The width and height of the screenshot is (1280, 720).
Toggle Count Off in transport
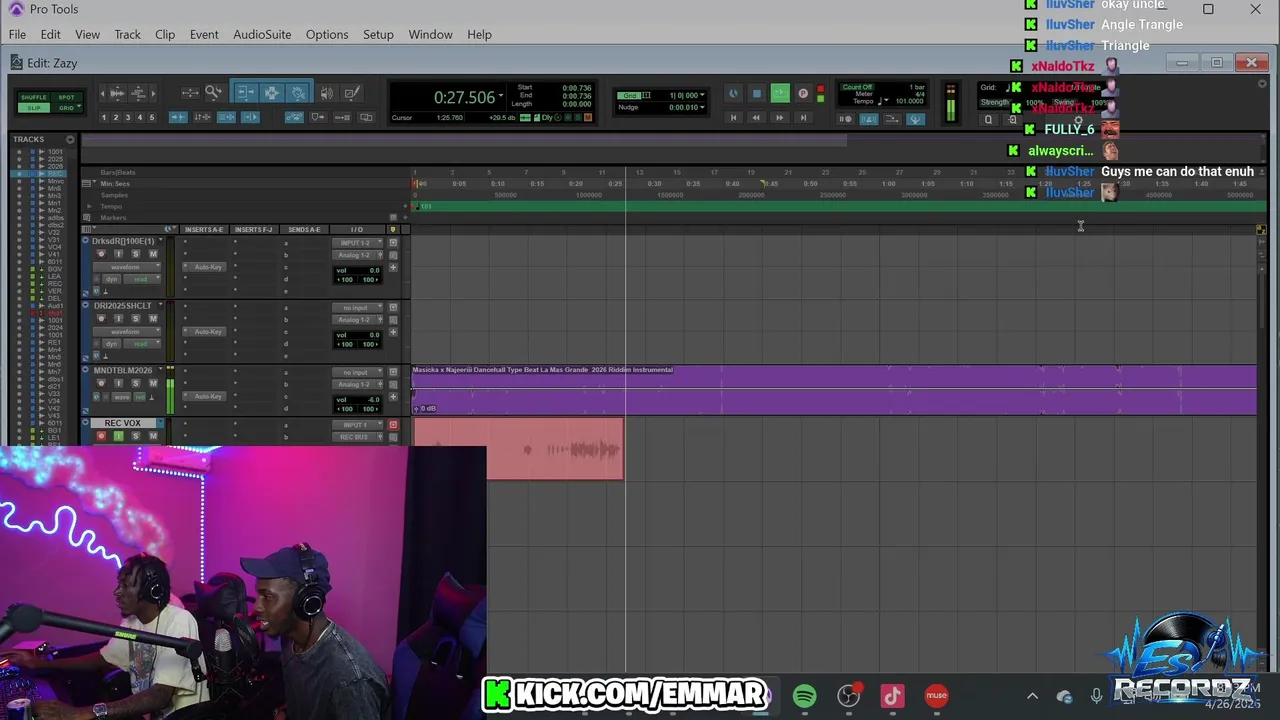(x=857, y=87)
